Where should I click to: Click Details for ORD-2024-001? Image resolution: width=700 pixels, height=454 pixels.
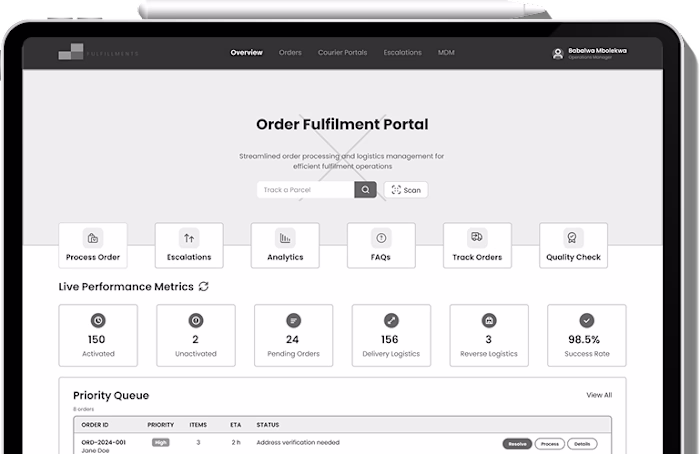point(582,444)
